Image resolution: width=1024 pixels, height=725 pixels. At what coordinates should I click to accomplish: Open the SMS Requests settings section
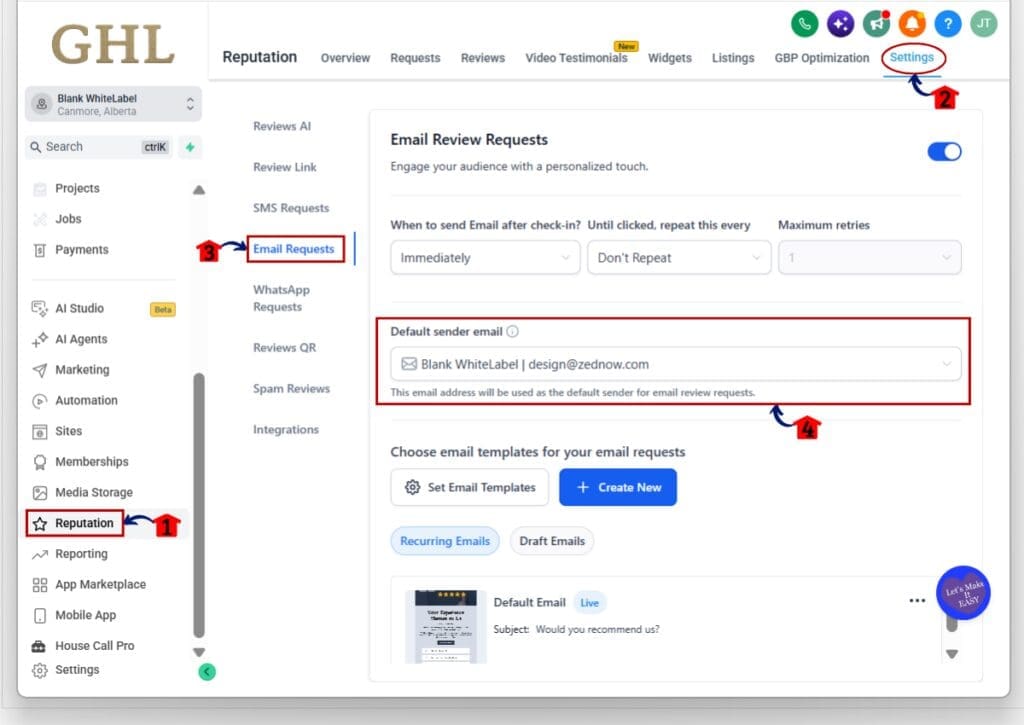[x=291, y=208]
